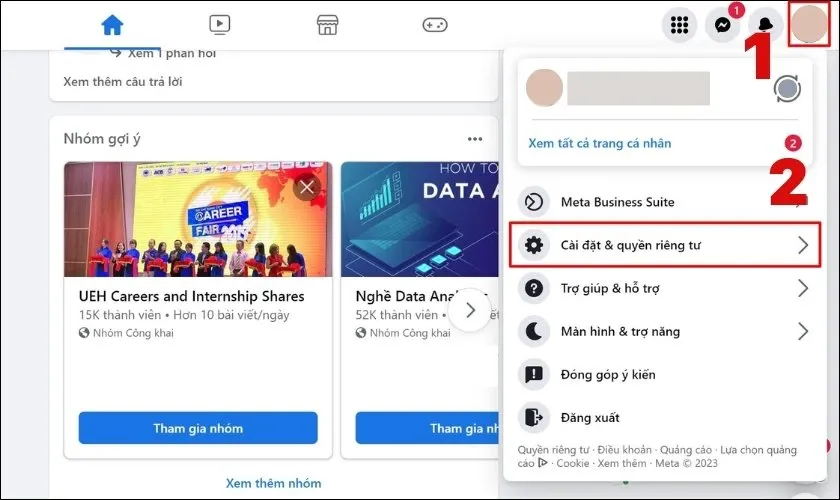
Task: Select Đăng xuất to log out
Action: [592, 417]
